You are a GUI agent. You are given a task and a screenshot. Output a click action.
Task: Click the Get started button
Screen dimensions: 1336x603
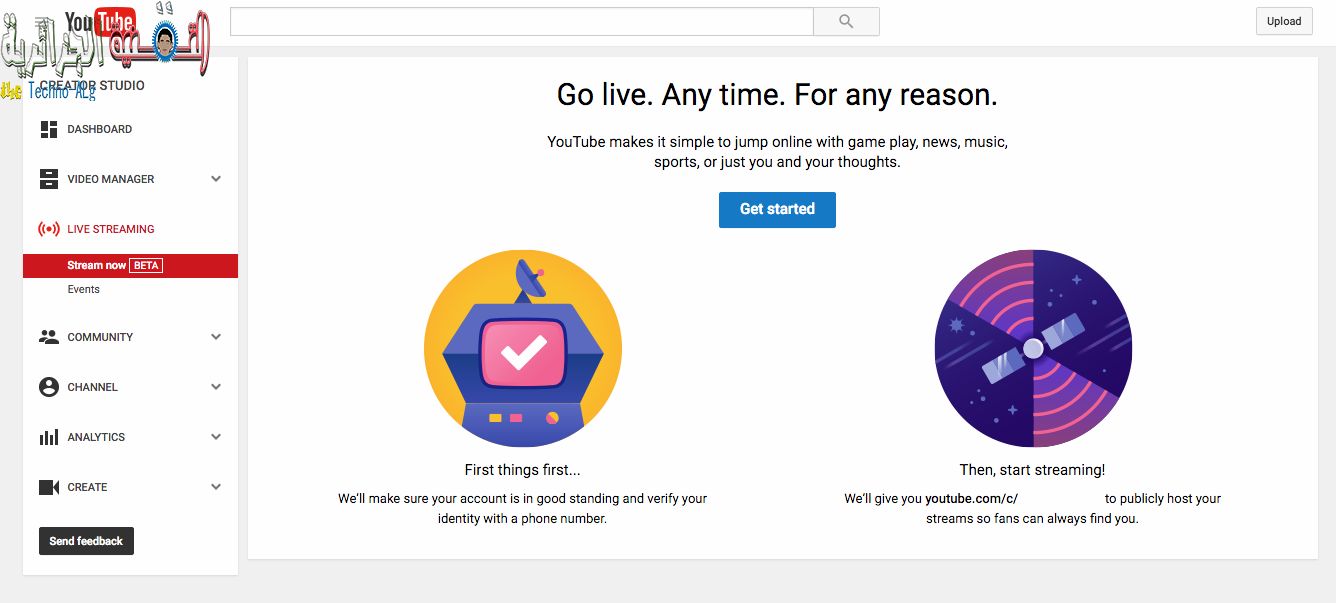tap(777, 209)
